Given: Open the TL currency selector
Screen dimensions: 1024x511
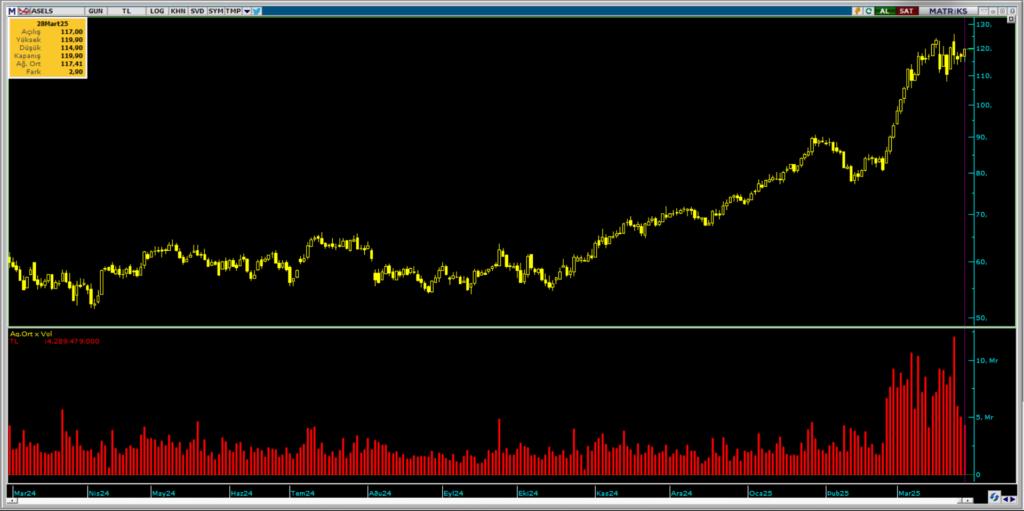Looking at the screenshot, I should coord(126,10).
